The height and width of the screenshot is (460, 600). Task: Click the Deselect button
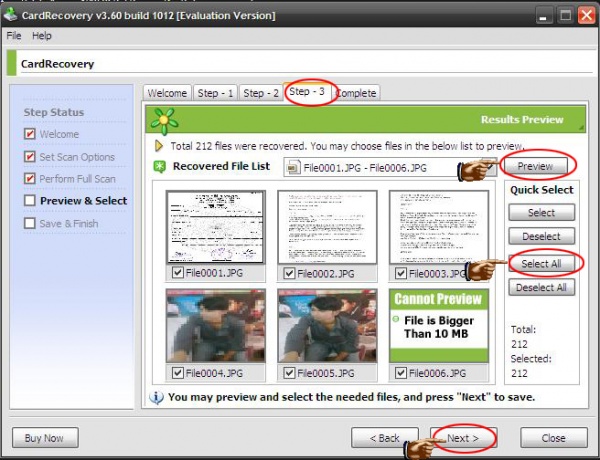541,236
